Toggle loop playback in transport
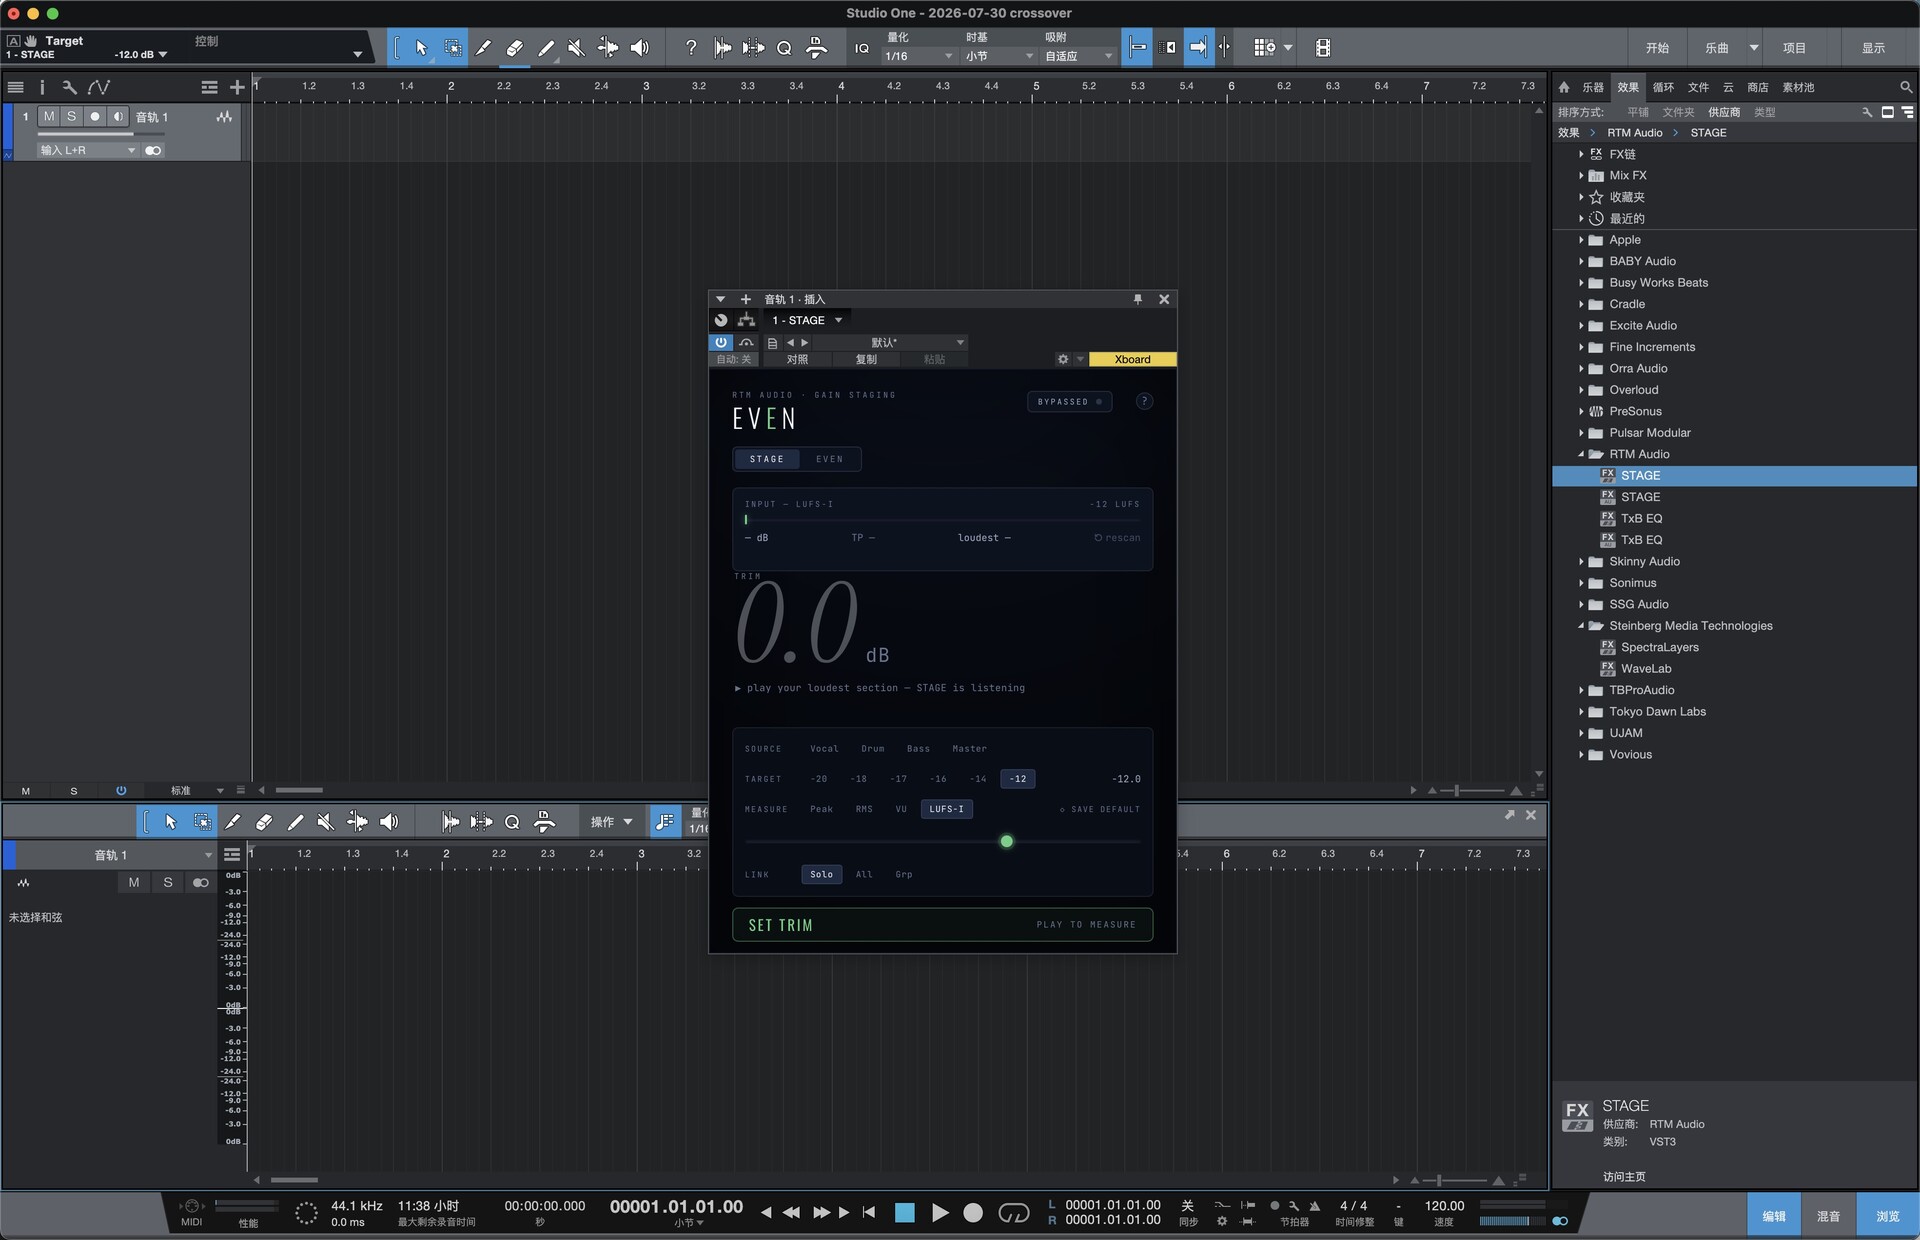The height and width of the screenshot is (1240, 1920). (x=1014, y=1213)
